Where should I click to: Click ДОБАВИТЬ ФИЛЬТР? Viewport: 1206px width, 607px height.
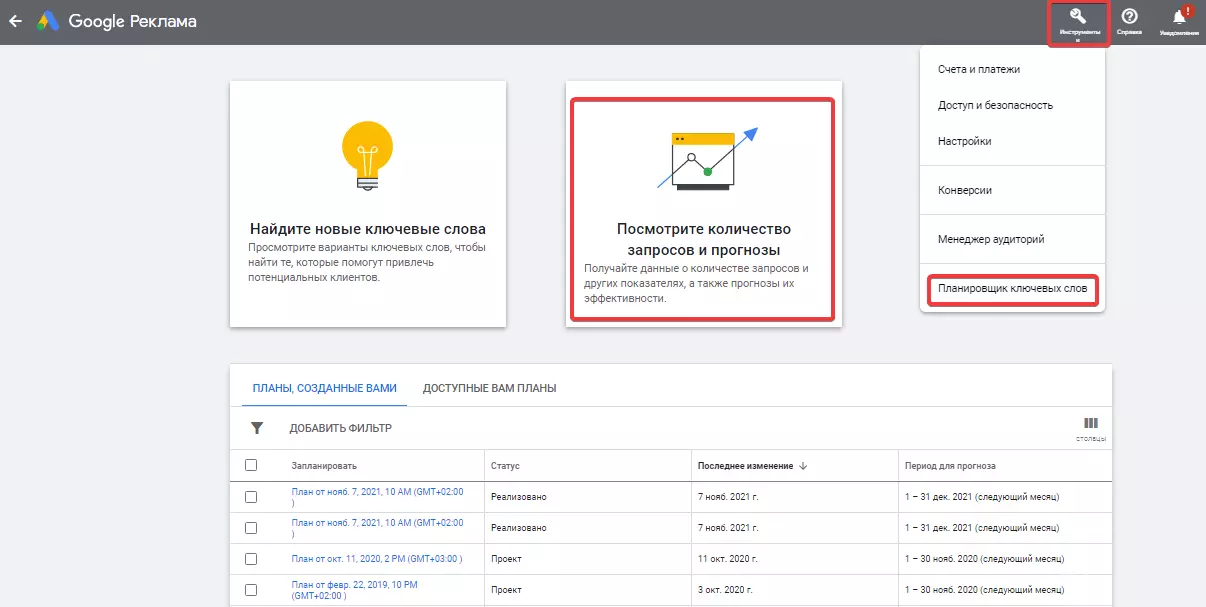[x=340, y=428]
